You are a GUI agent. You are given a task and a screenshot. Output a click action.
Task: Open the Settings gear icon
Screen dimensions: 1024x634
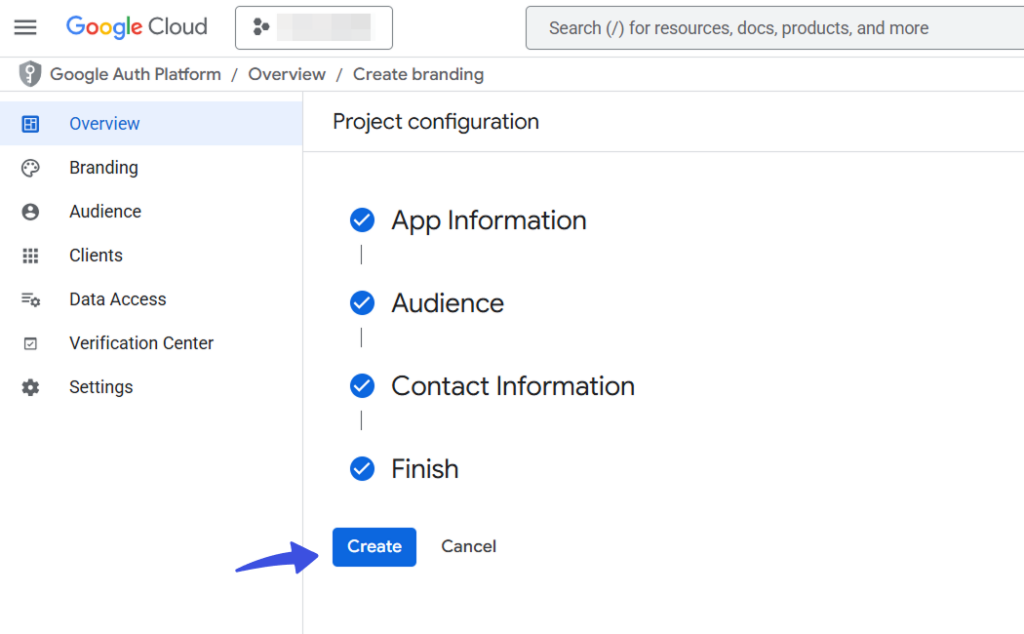[31, 387]
